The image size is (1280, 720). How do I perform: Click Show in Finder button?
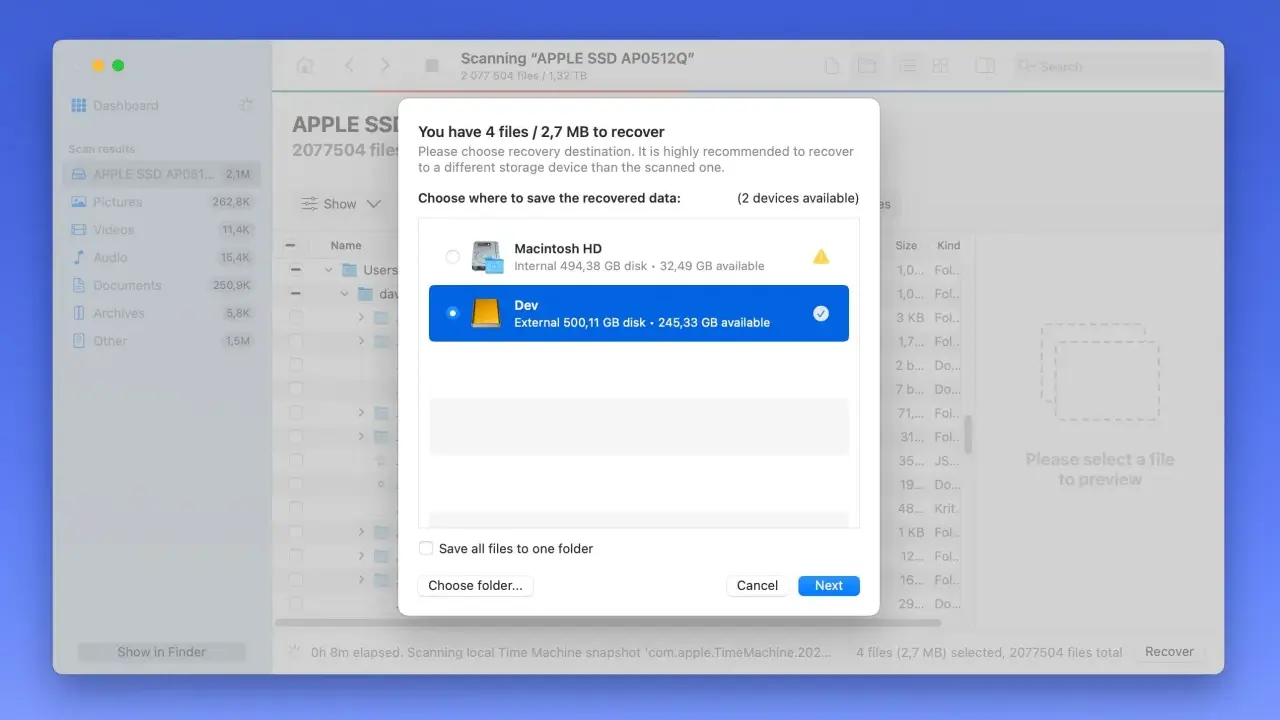(161, 652)
